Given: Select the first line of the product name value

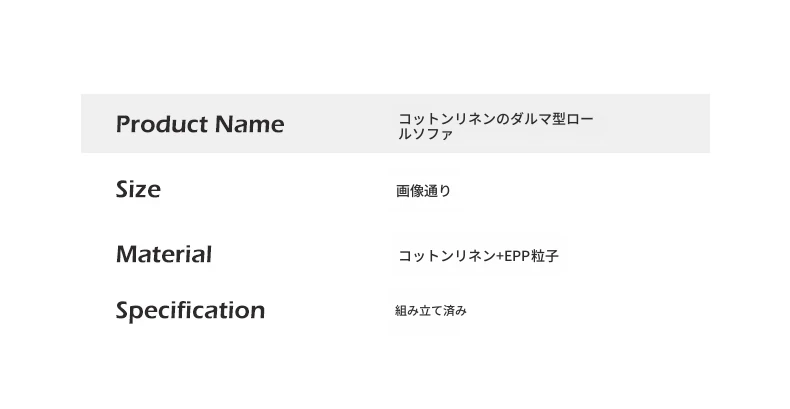Looking at the screenshot, I should click(x=496, y=119).
